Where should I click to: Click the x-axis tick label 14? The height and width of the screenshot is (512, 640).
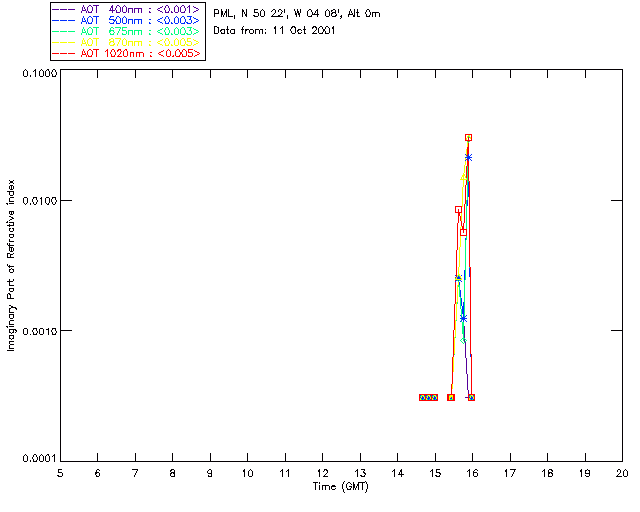pos(398,473)
